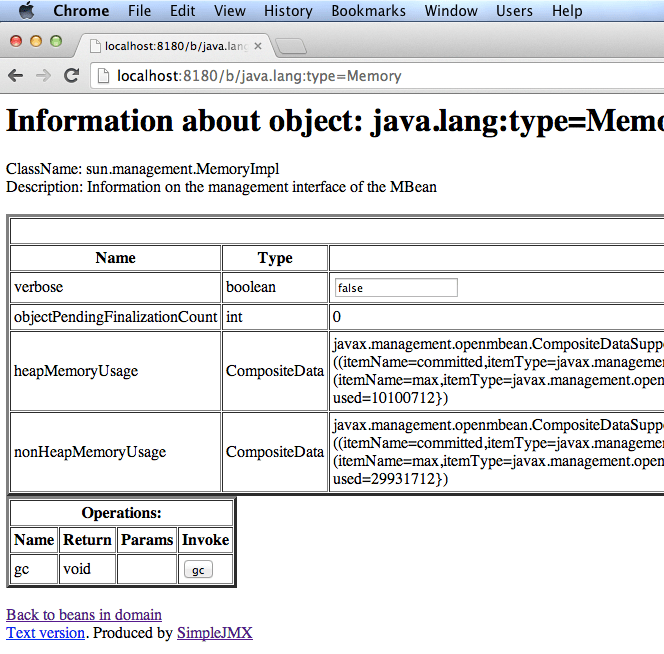Click the heapMemoryUsage name cell

pyautogui.click(x=115, y=371)
